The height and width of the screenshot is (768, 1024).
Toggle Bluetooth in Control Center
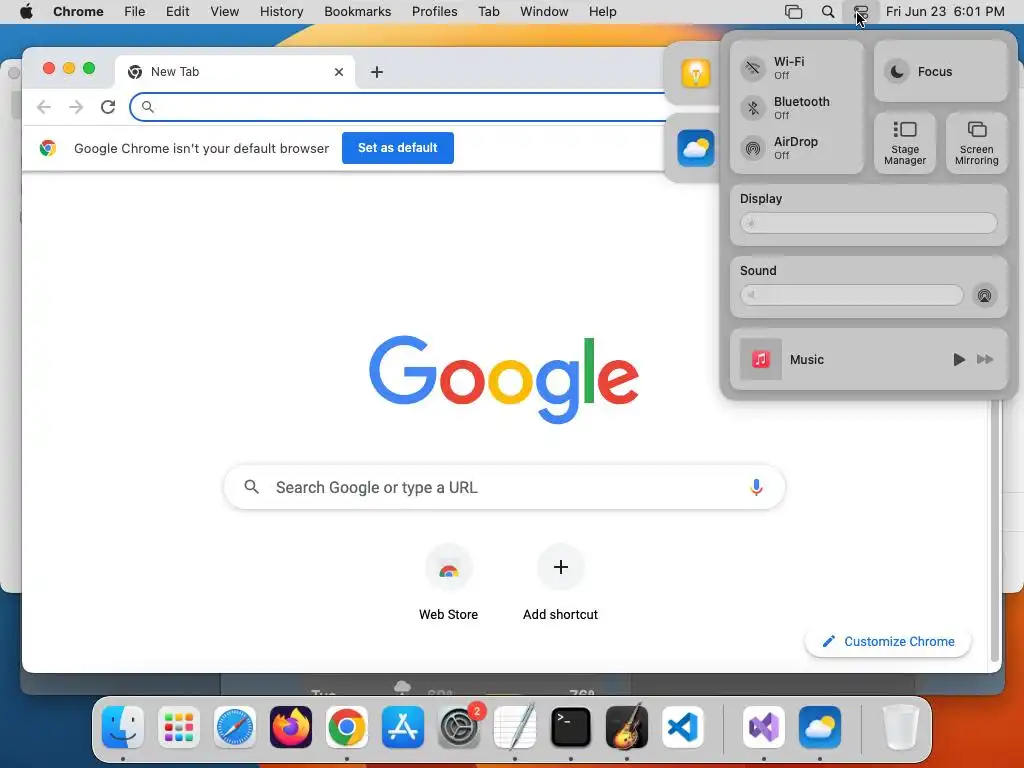[x=753, y=108]
